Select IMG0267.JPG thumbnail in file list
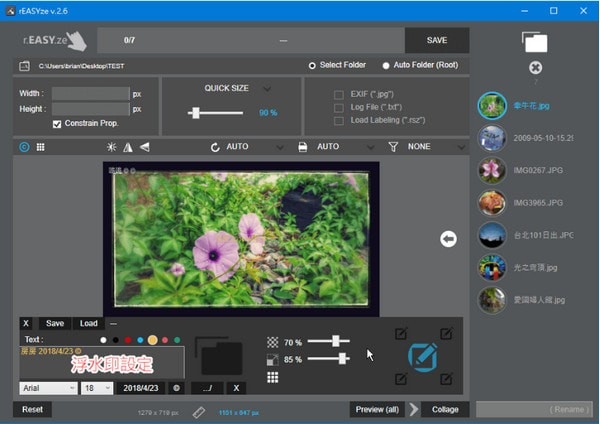Image resolution: width=600 pixels, height=424 pixels. tap(492, 170)
